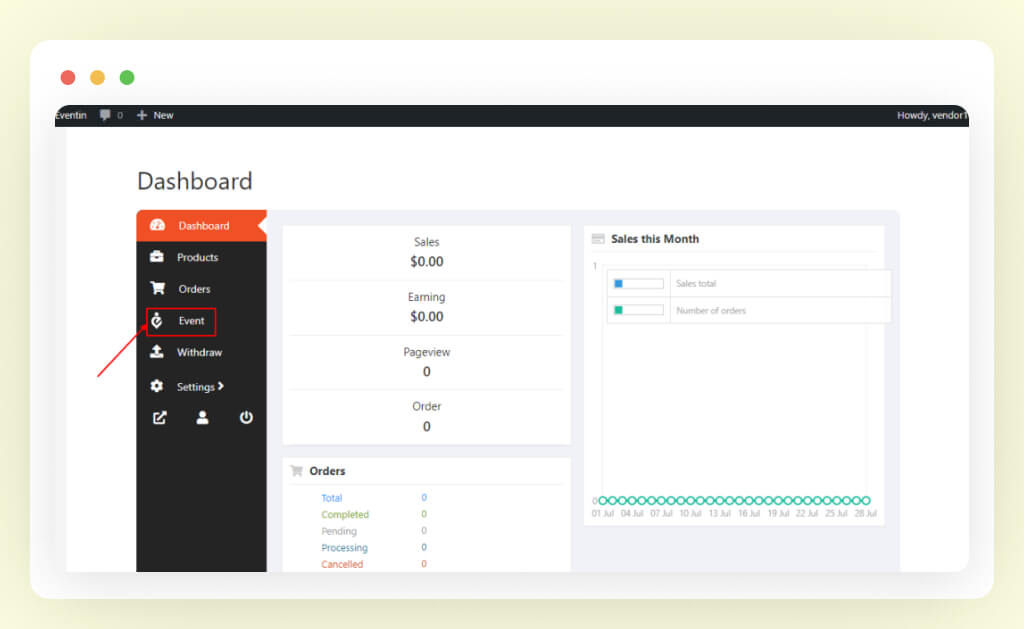
Task: Open the Completed orders link
Action: [x=345, y=515]
